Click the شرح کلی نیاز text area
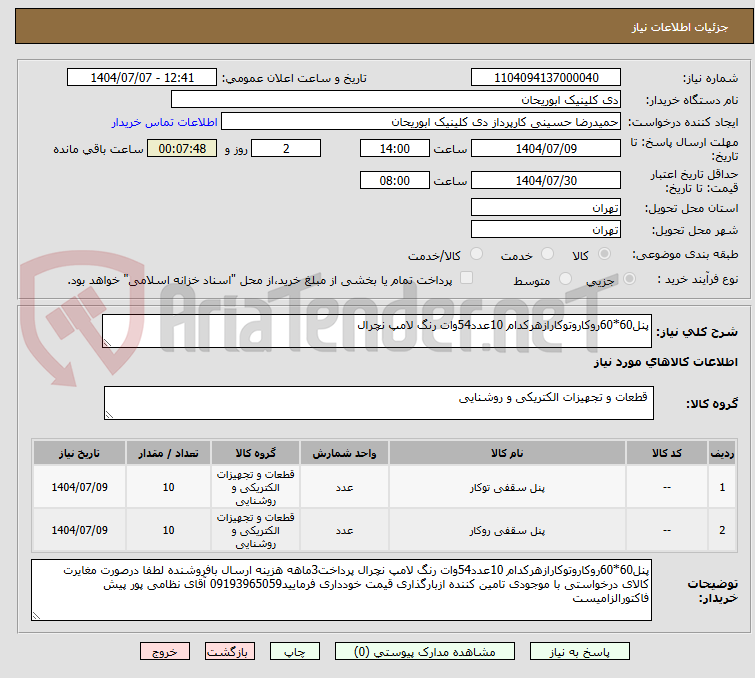The width and height of the screenshot is (755, 678). (377, 331)
